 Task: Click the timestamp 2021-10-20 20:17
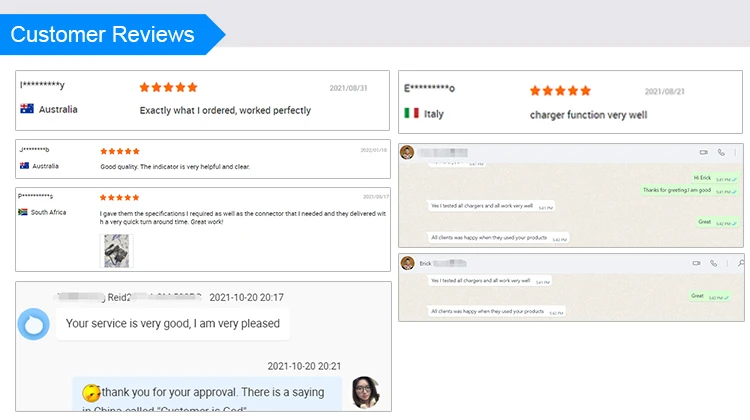point(246,298)
